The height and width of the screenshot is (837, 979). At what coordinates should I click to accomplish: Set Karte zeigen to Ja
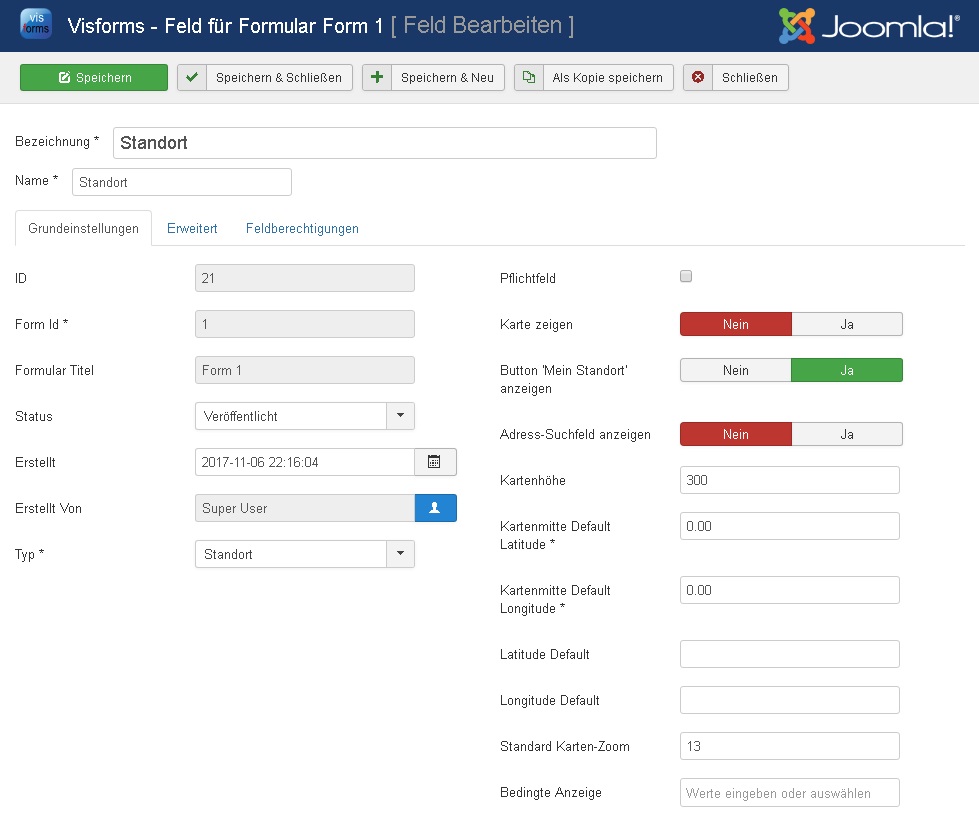tap(846, 324)
